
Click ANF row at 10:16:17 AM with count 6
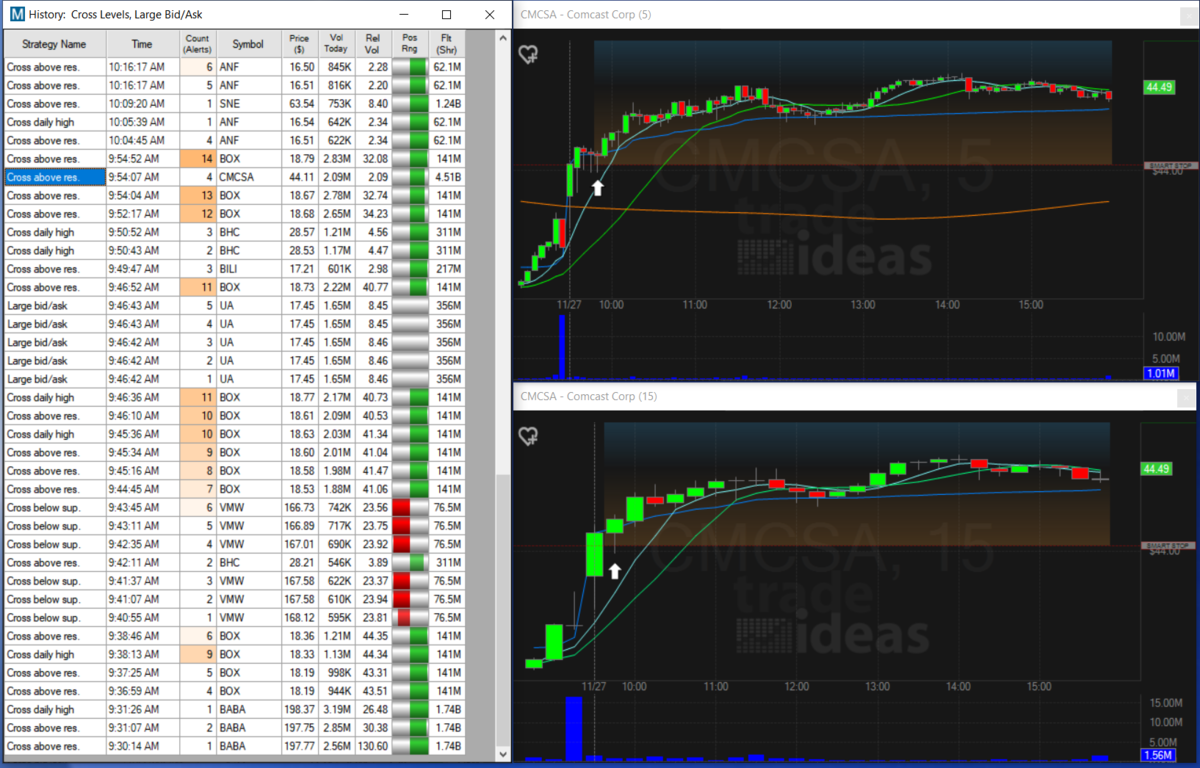(234, 66)
